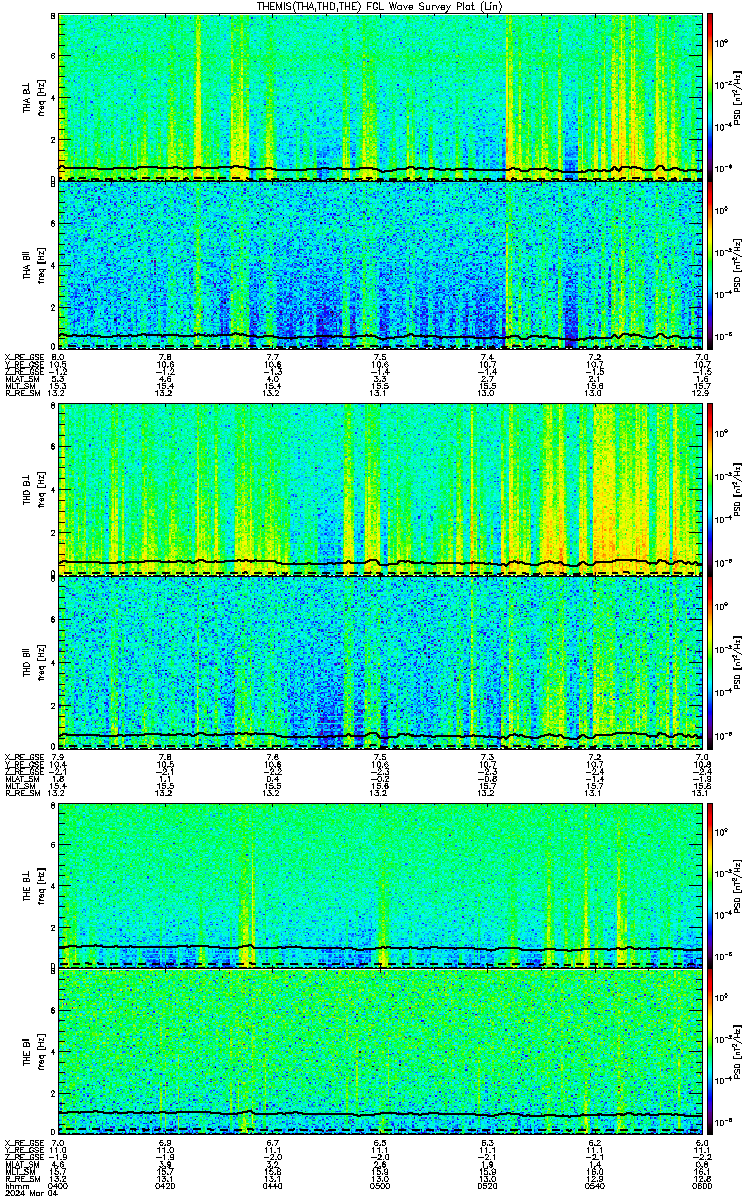The image size is (750, 1200).
Task: Click the THD B∥ spectrogram panel
Action: tap(380, 664)
